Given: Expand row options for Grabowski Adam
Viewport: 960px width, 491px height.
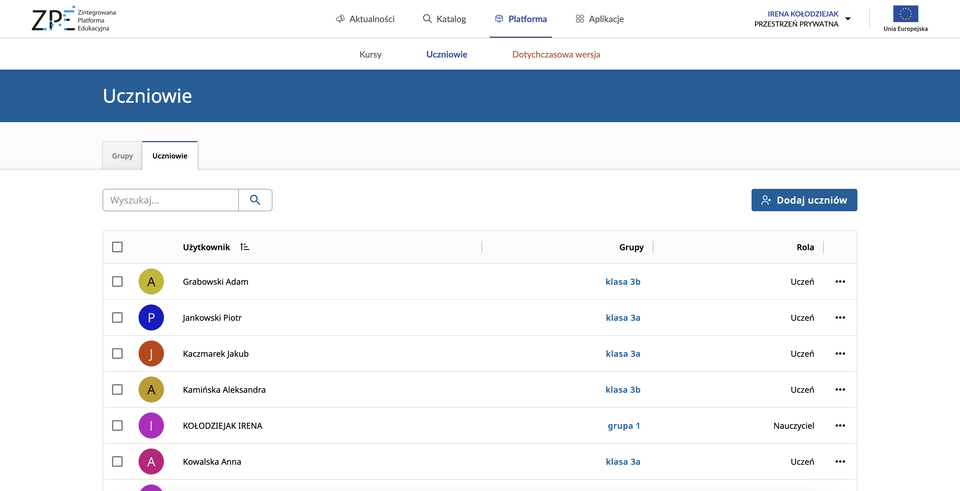Looking at the screenshot, I should (x=840, y=282).
